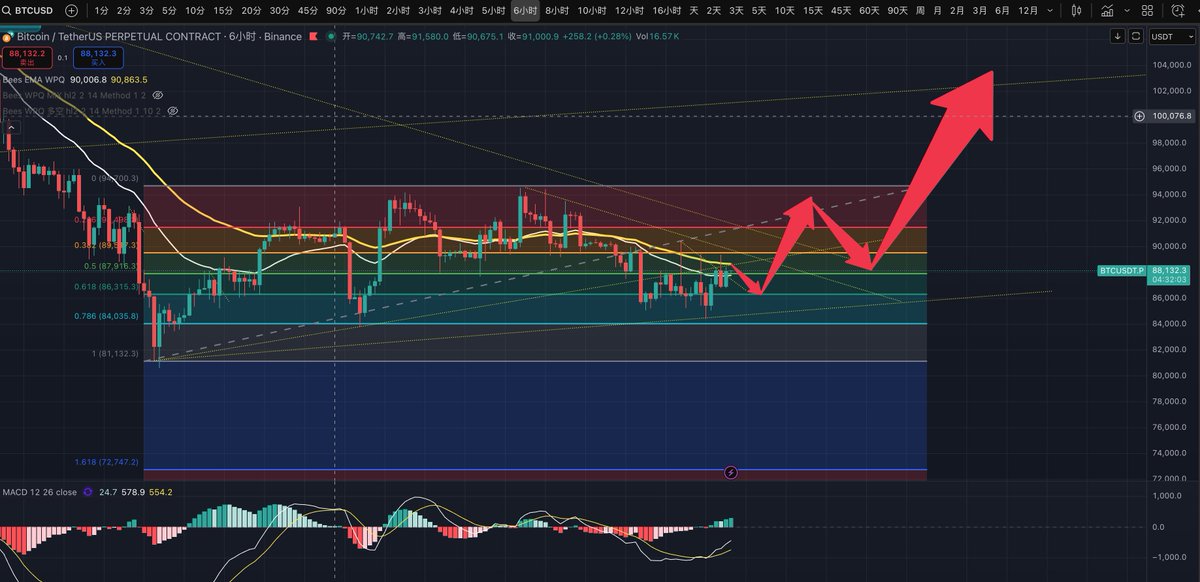This screenshot has width=1200, height=582.
Task: Select the 3分 timeframe
Action: (x=147, y=11)
